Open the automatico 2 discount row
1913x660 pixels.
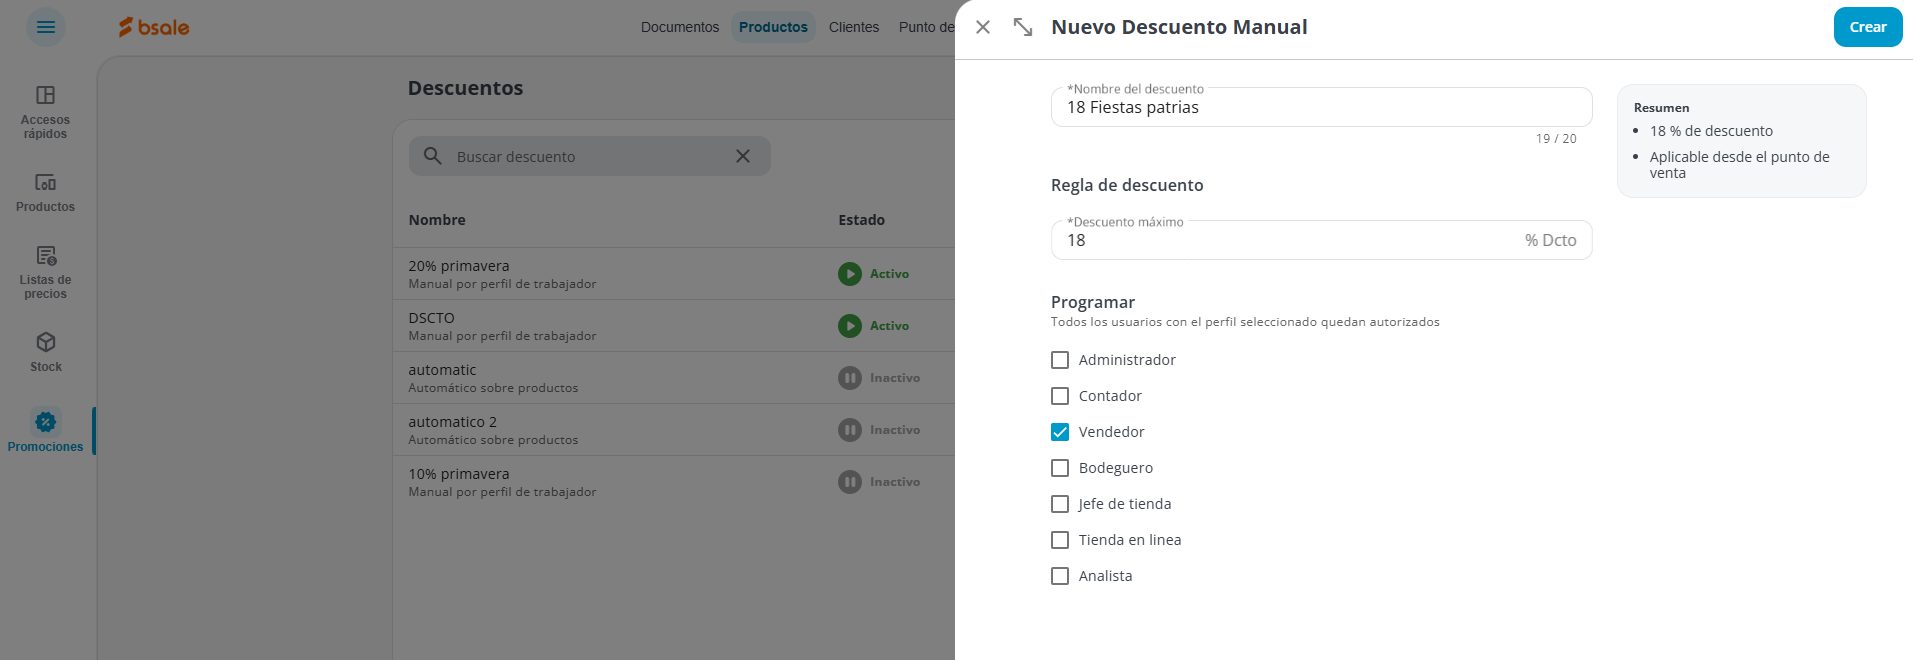pyautogui.click(x=674, y=430)
